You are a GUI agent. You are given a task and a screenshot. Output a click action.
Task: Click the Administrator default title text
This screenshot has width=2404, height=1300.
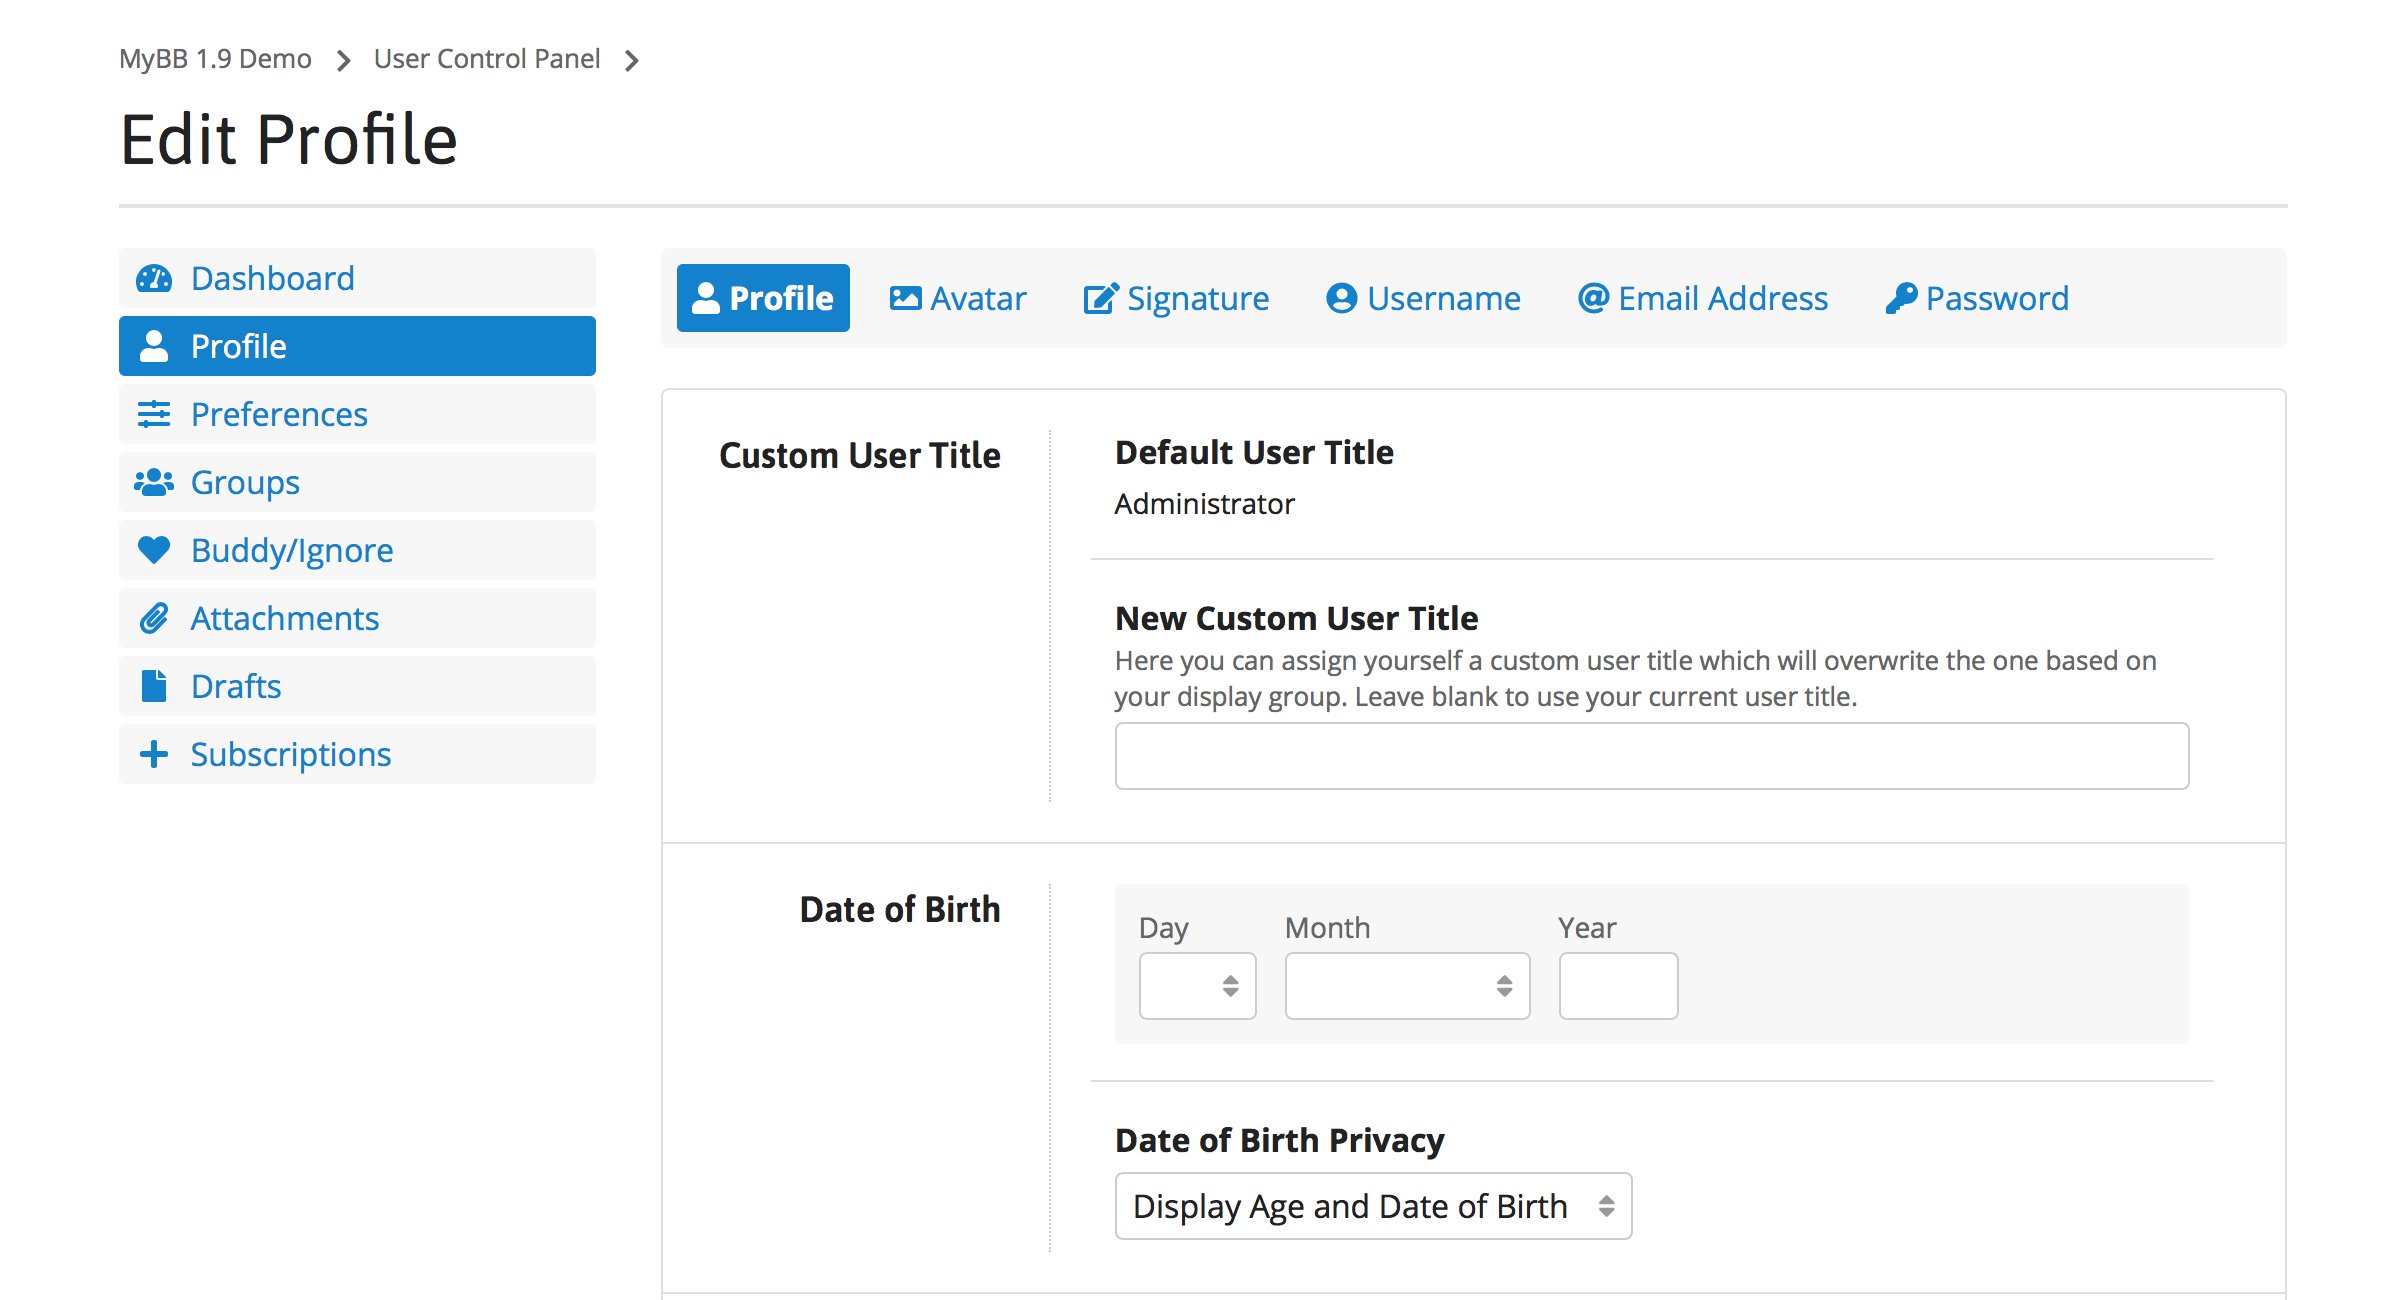[x=1204, y=503]
